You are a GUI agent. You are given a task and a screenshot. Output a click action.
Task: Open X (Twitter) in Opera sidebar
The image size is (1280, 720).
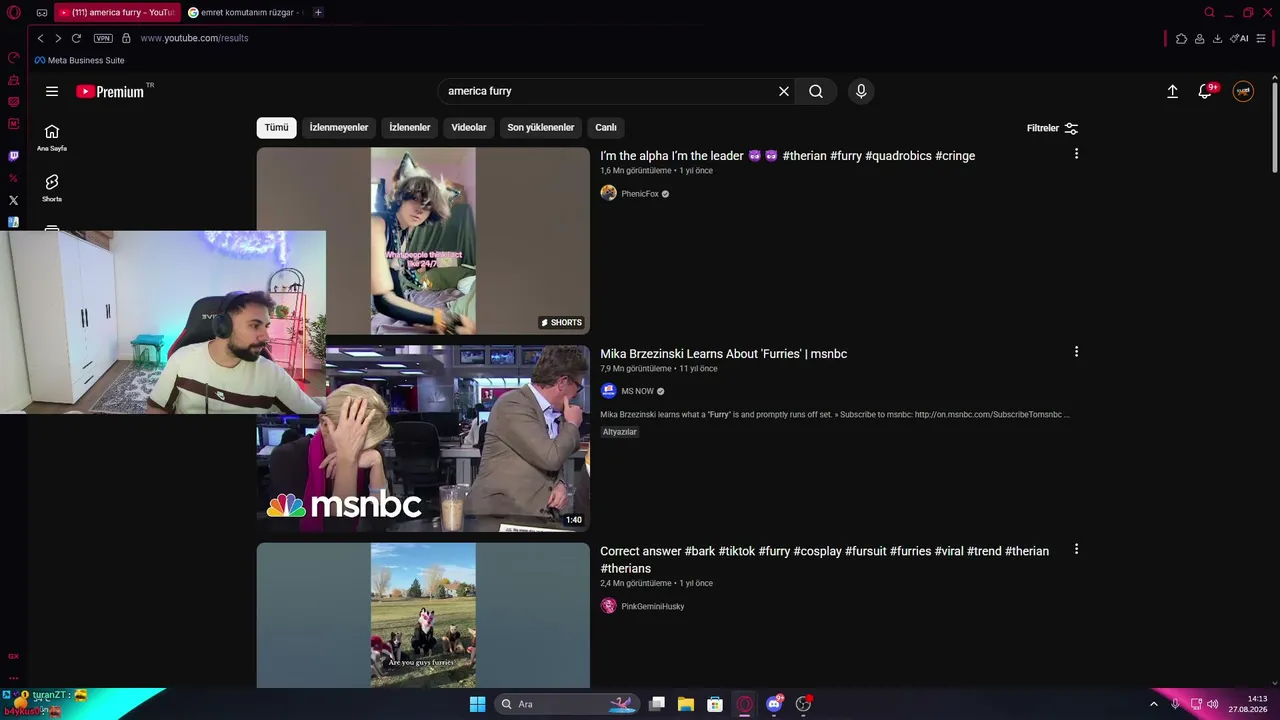click(13, 200)
